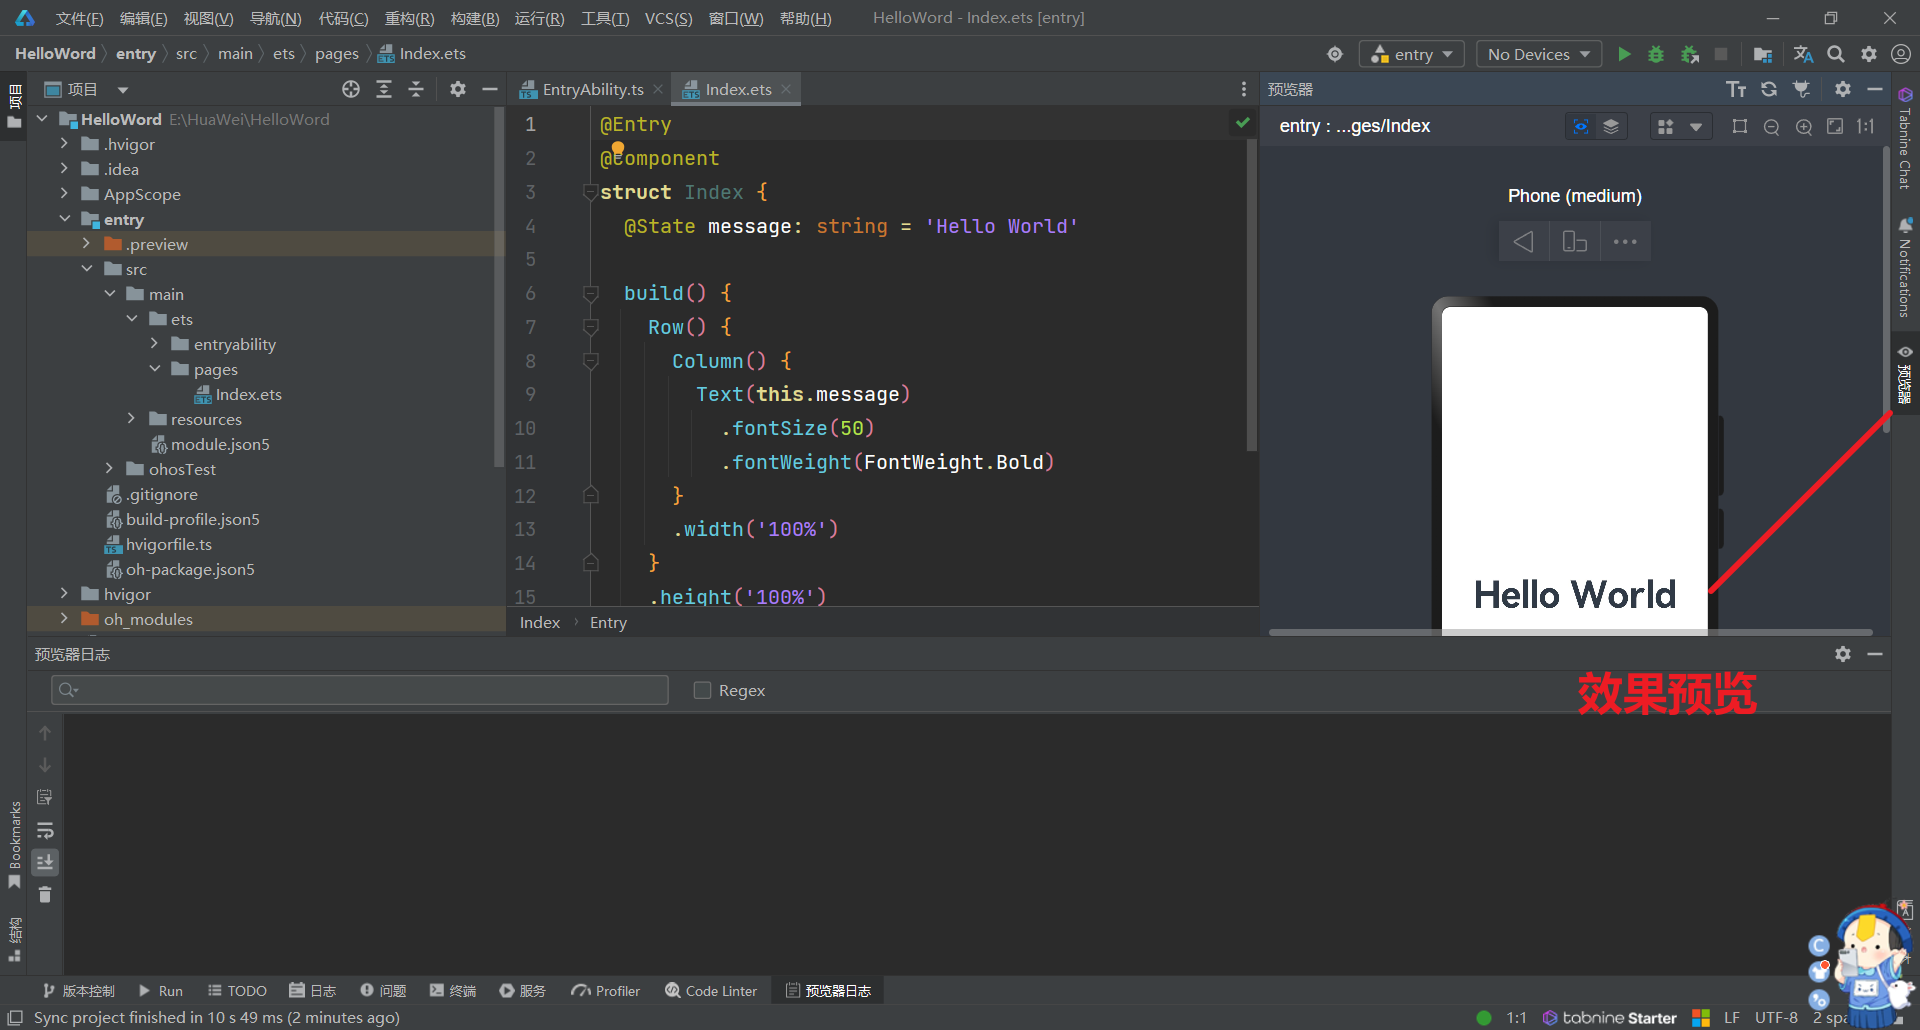Screen dimensions: 1920x1030
Task: Refresh the previewer with reload icon
Action: pos(1769,90)
